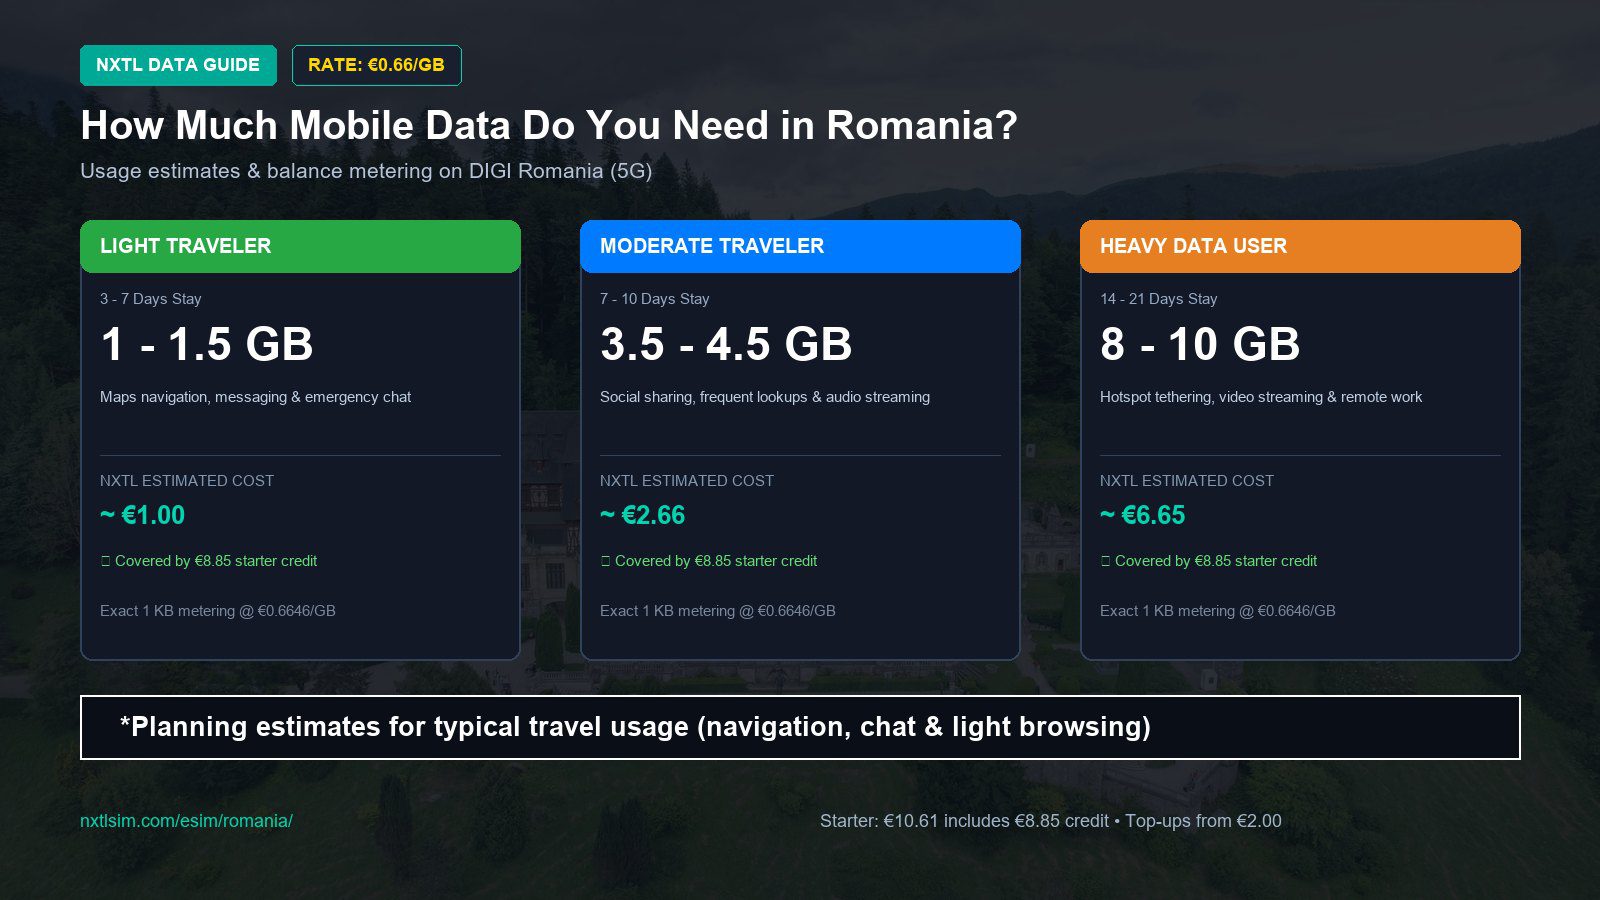Click NXTL ESTIMATED COST label in Heavy Data User card
This screenshot has width=1600, height=900.
coord(1187,481)
